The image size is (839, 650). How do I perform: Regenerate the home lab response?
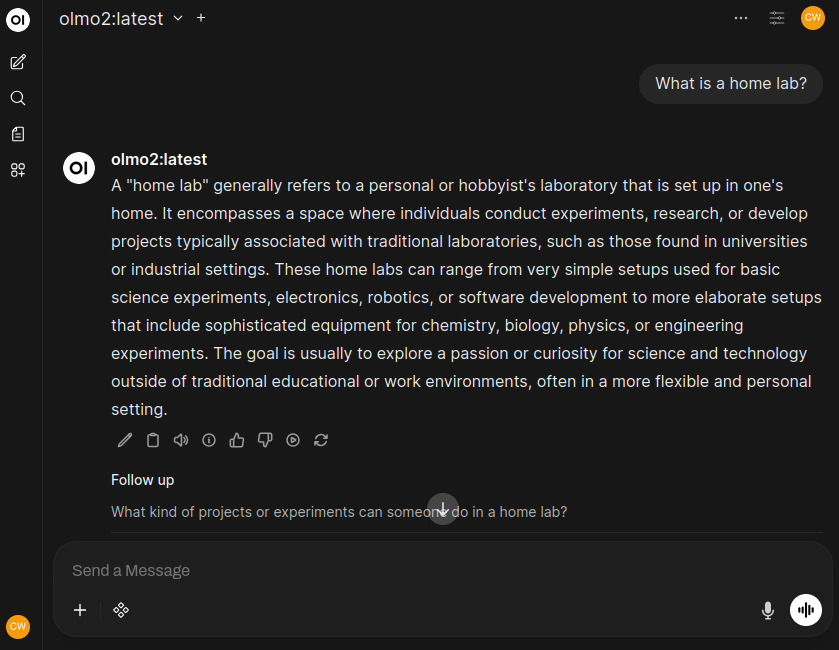(x=321, y=440)
